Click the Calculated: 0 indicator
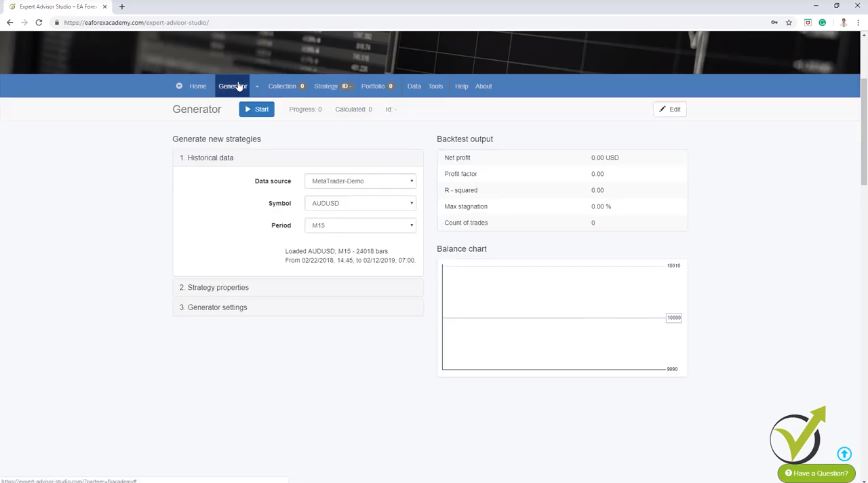Image resolution: width=868 pixels, height=483 pixels. coord(353,110)
